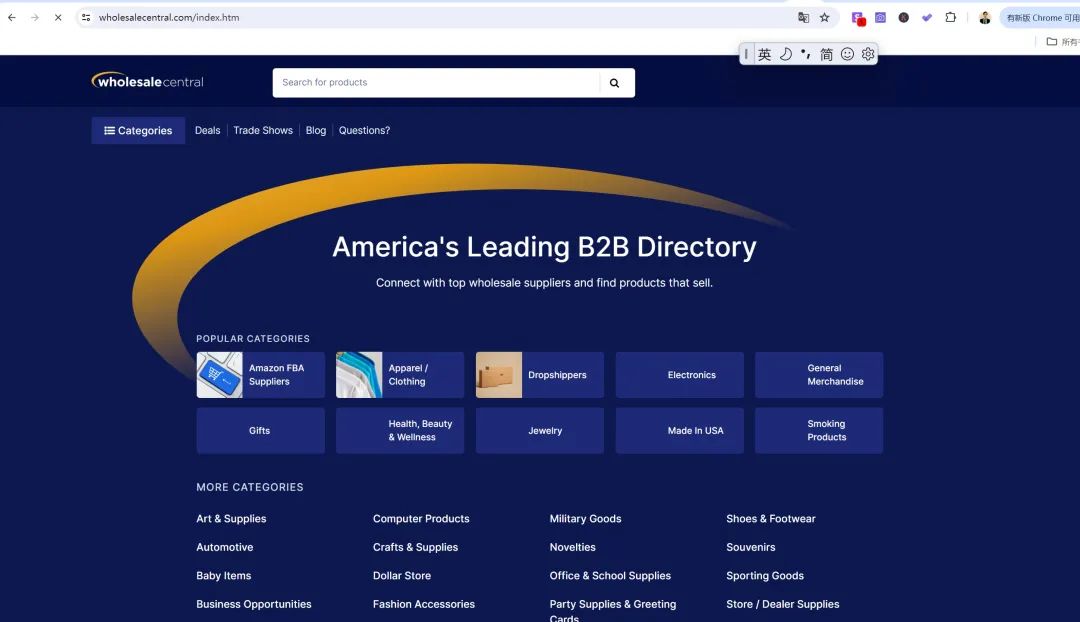This screenshot has width=1080, height=622.
Task: Expand the Categories menu
Action: [138, 131]
